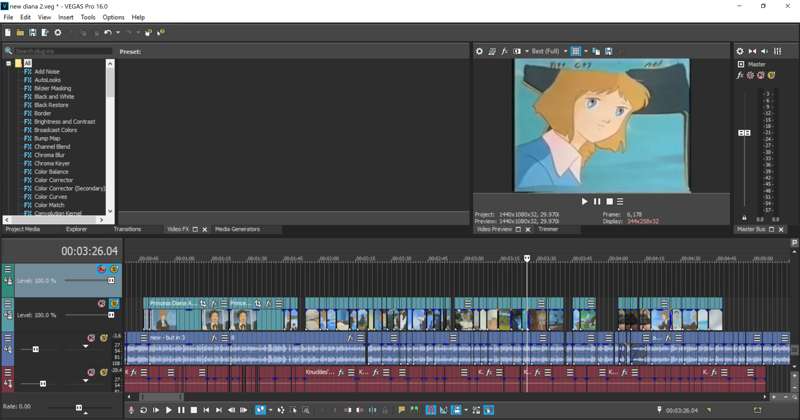Select the Normal Edit tool
The height and width of the screenshot is (420, 800).
(261, 410)
